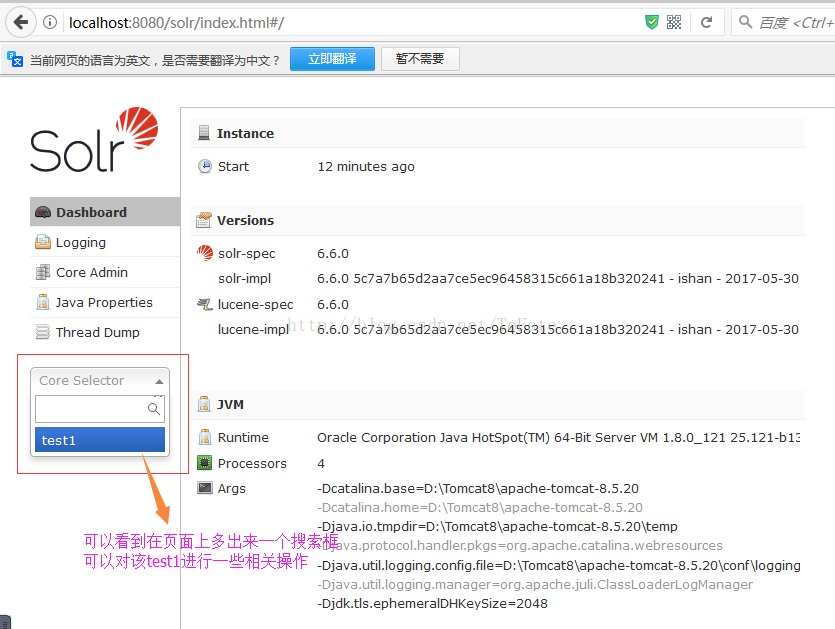Open Java Properties in the sidebar
Screen dimensions: 835x629
(105, 302)
